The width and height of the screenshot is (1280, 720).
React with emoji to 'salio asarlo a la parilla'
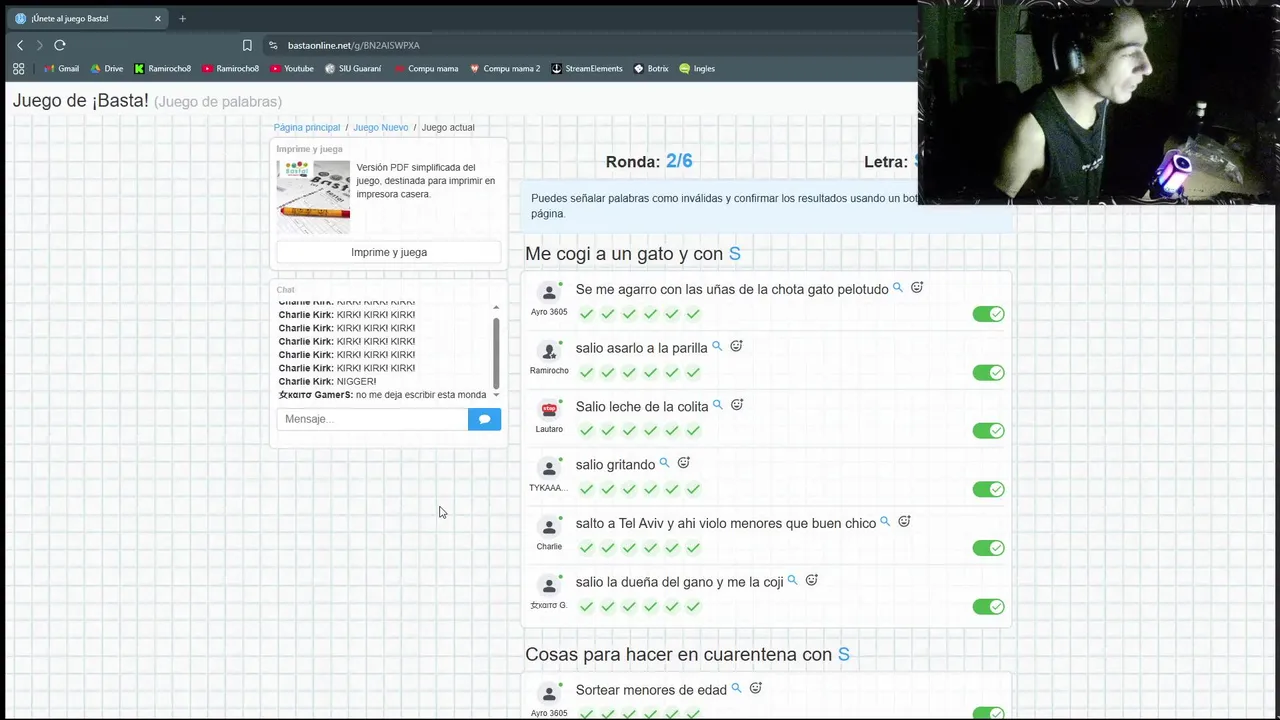(x=736, y=346)
